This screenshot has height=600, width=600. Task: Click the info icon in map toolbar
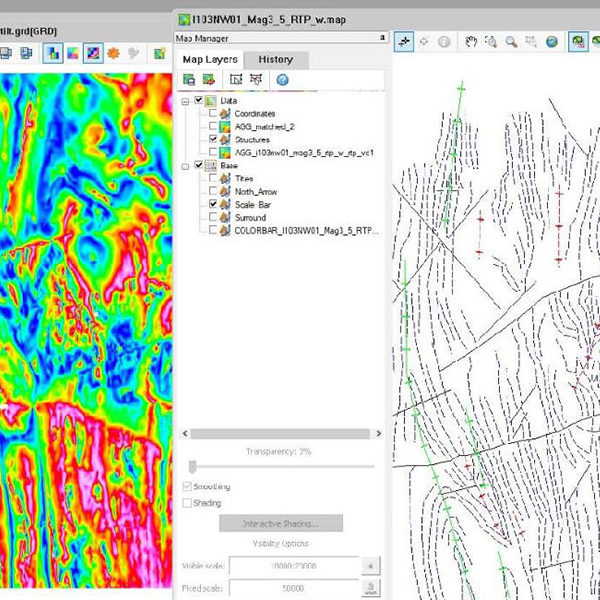pyautogui.click(x=444, y=42)
